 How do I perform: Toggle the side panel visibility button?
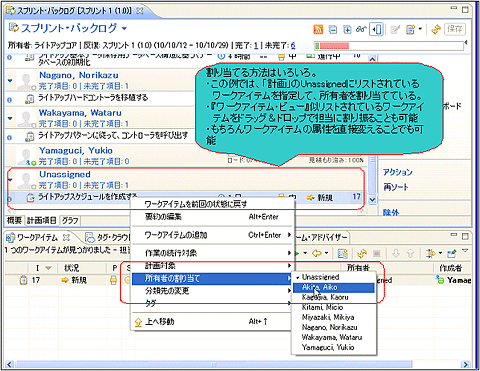coord(376,30)
